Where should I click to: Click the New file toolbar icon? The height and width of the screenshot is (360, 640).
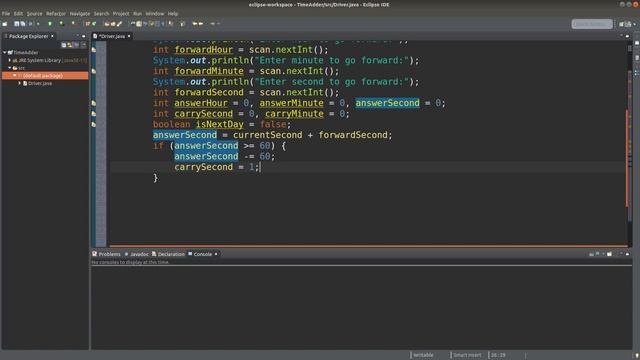coord(5,24)
